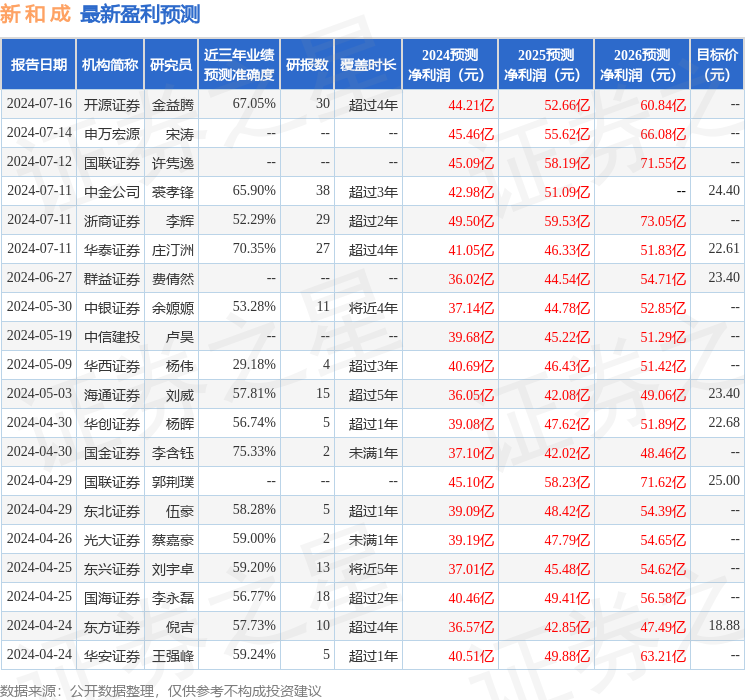The height and width of the screenshot is (700, 745).
Task: Select the 中信建投 institution cell
Action: [112, 337]
